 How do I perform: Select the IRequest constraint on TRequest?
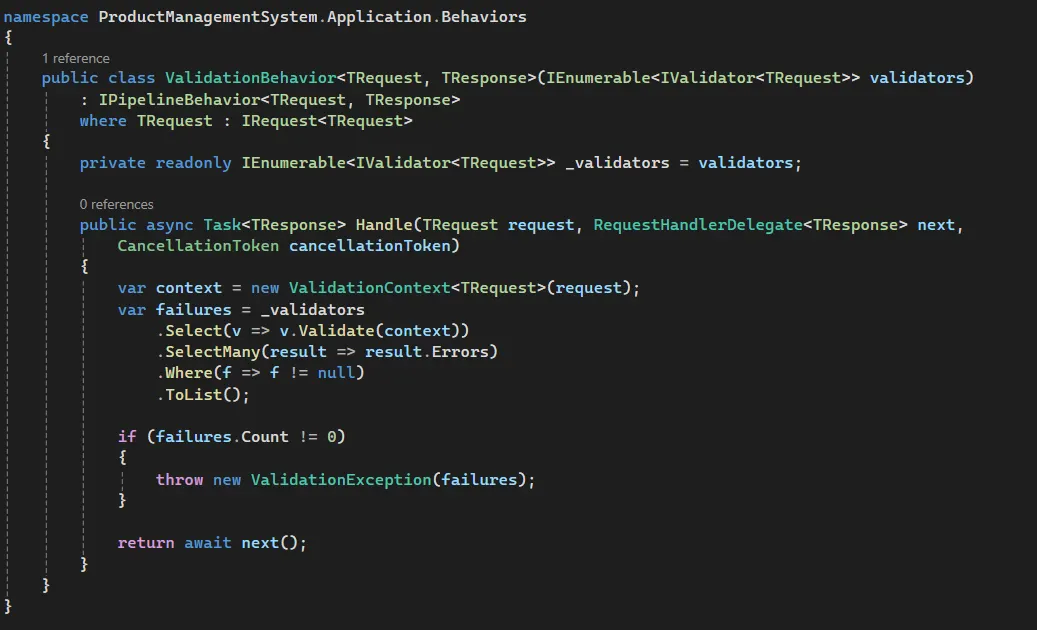point(279,120)
